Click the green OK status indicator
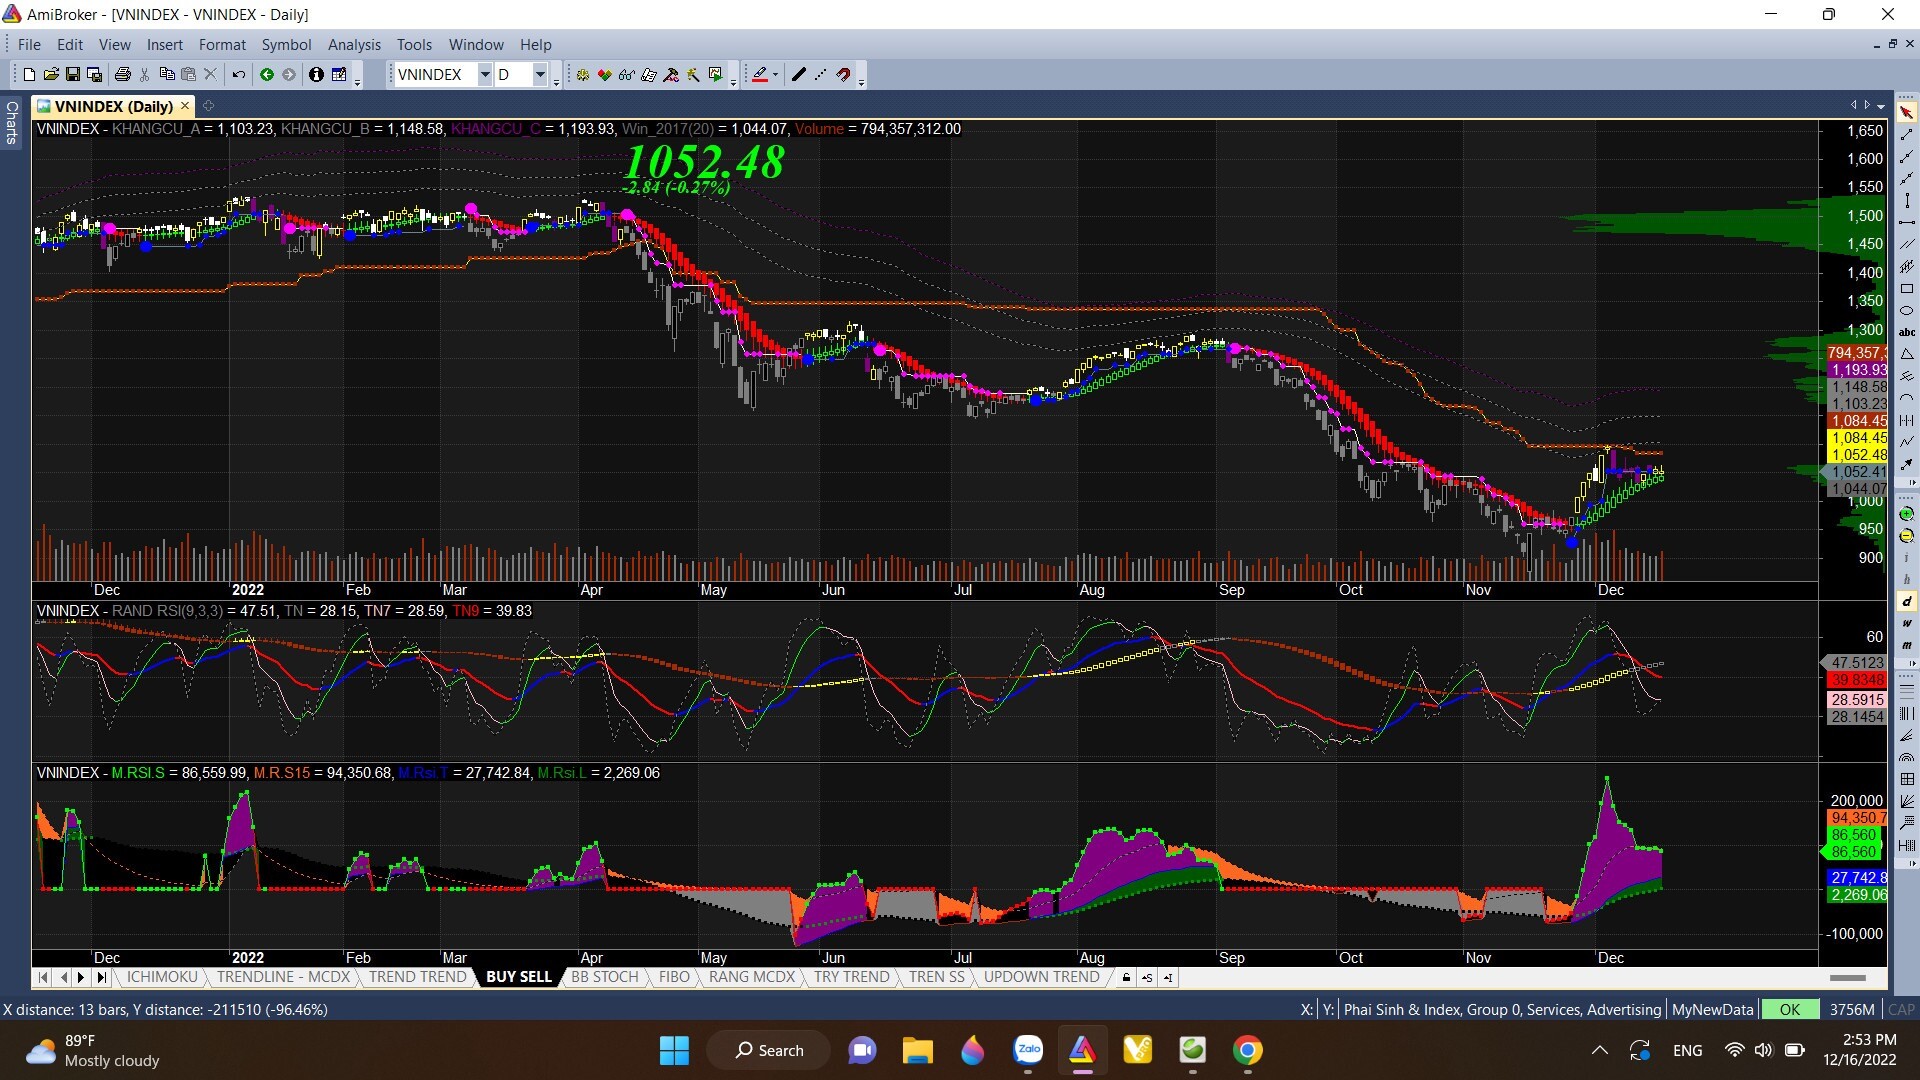The height and width of the screenshot is (1080, 1920). [1790, 1009]
